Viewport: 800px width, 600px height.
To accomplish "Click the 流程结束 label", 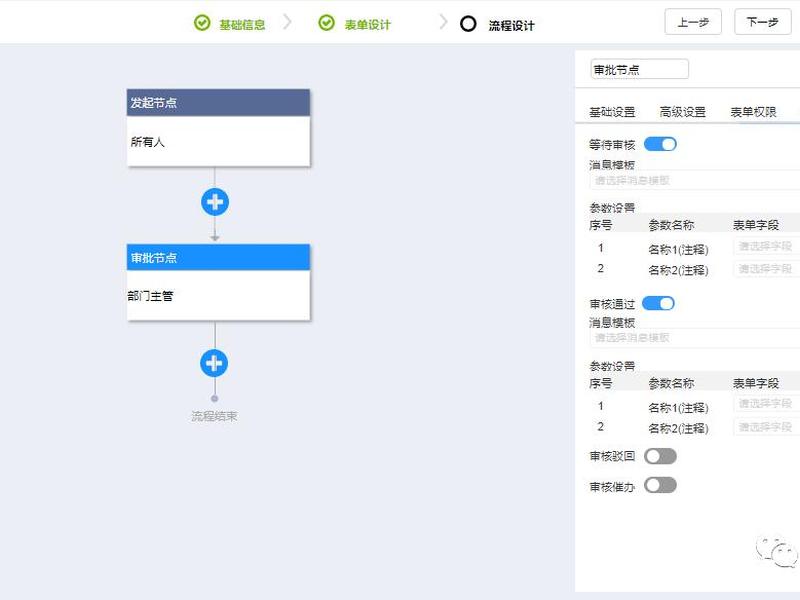I will 214,416.
